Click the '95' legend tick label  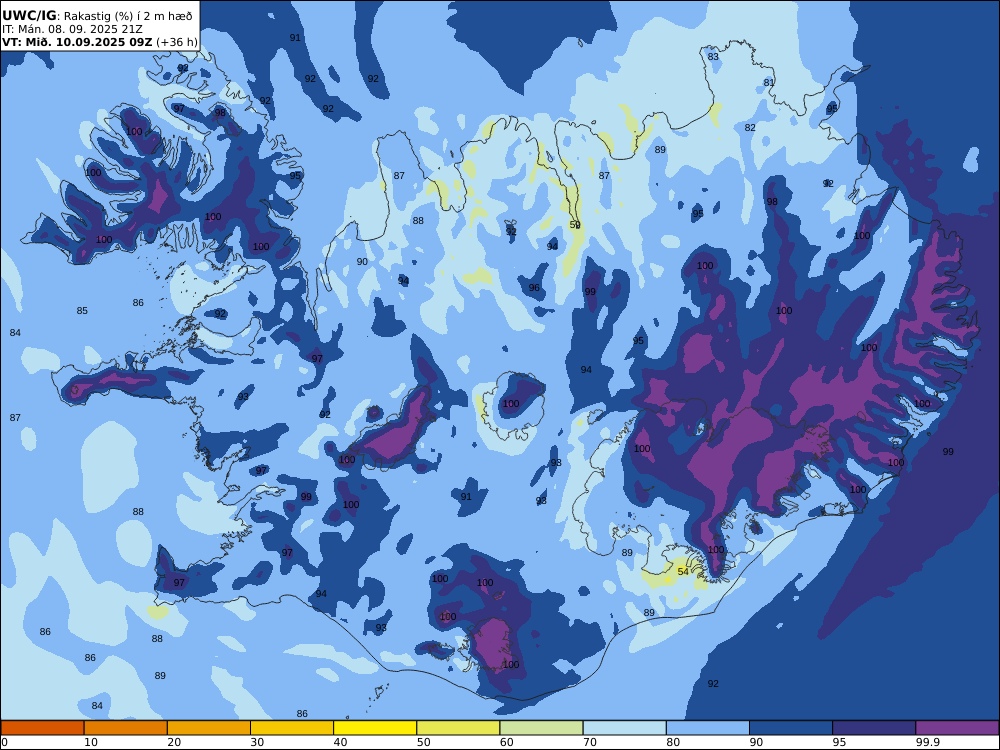[x=839, y=742]
